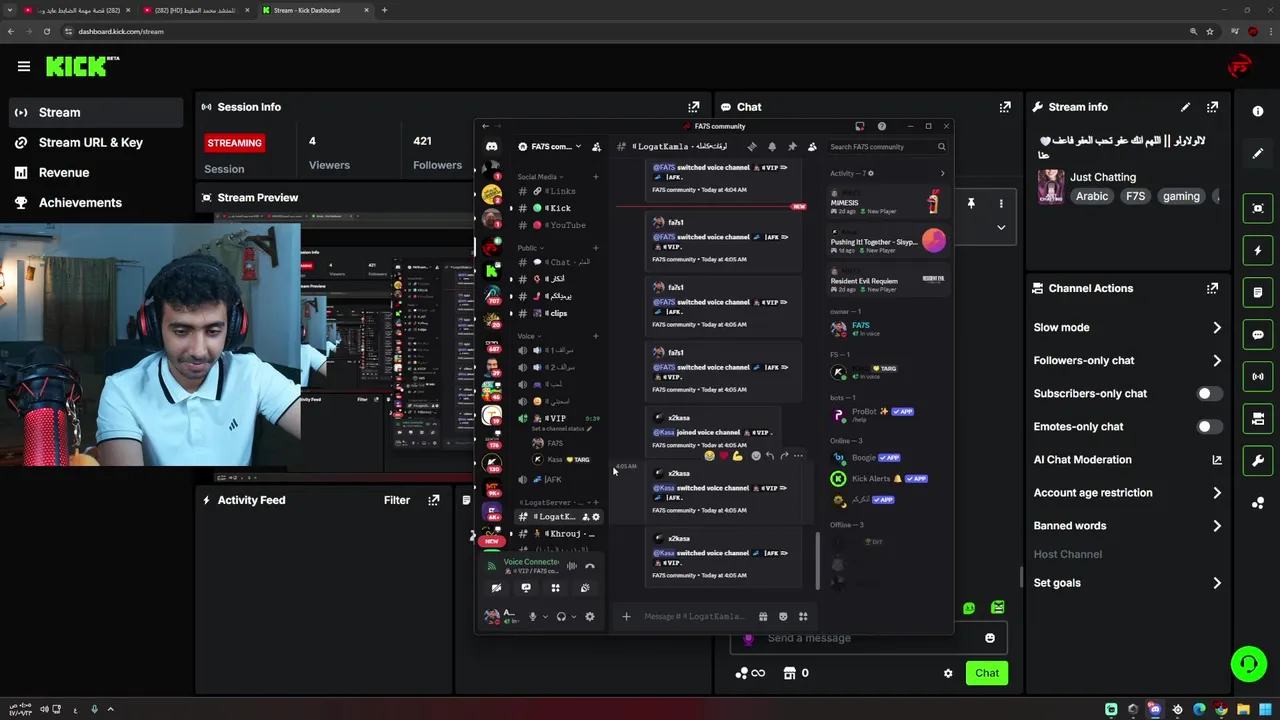This screenshot has height=720, width=1280.
Task: Go to Stream in Kick sidebar
Action: [95, 112]
